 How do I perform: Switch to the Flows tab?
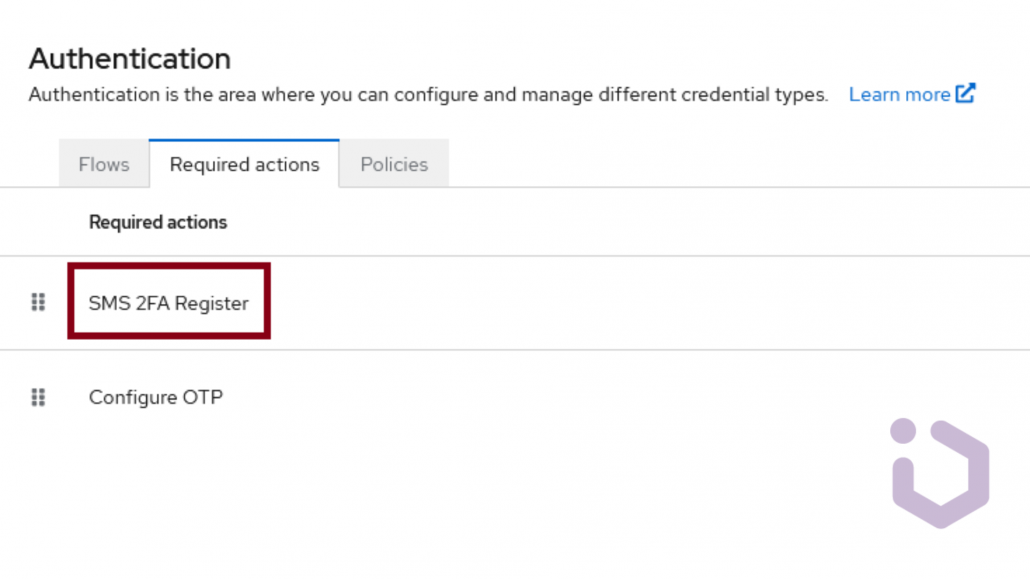pyautogui.click(x=103, y=164)
